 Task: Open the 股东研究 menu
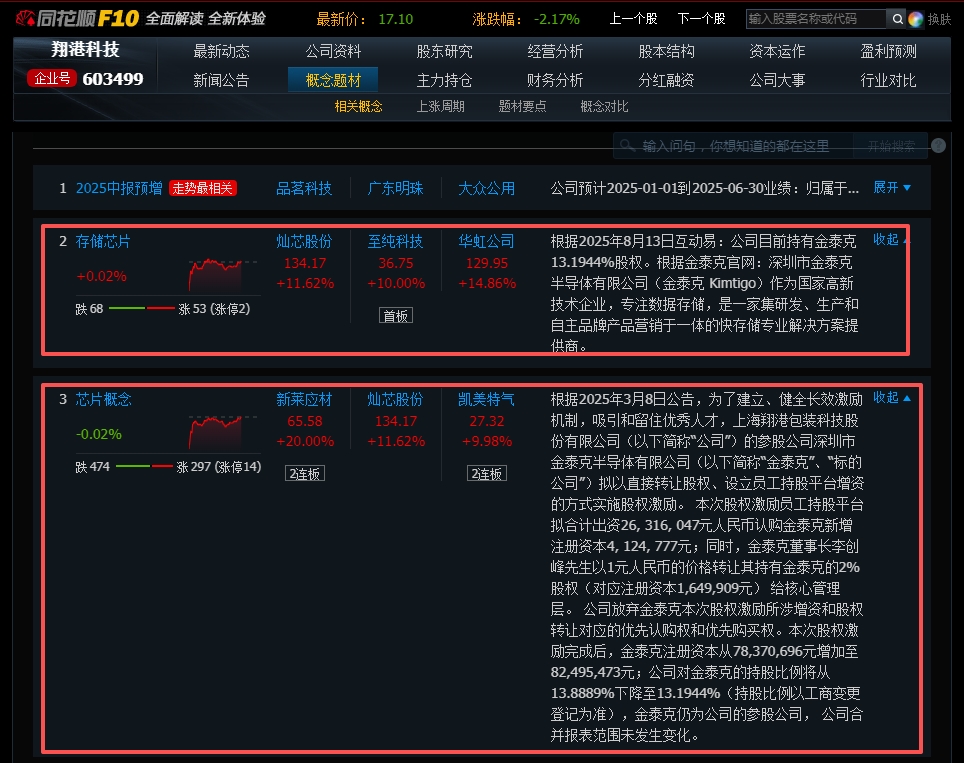click(444, 51)
